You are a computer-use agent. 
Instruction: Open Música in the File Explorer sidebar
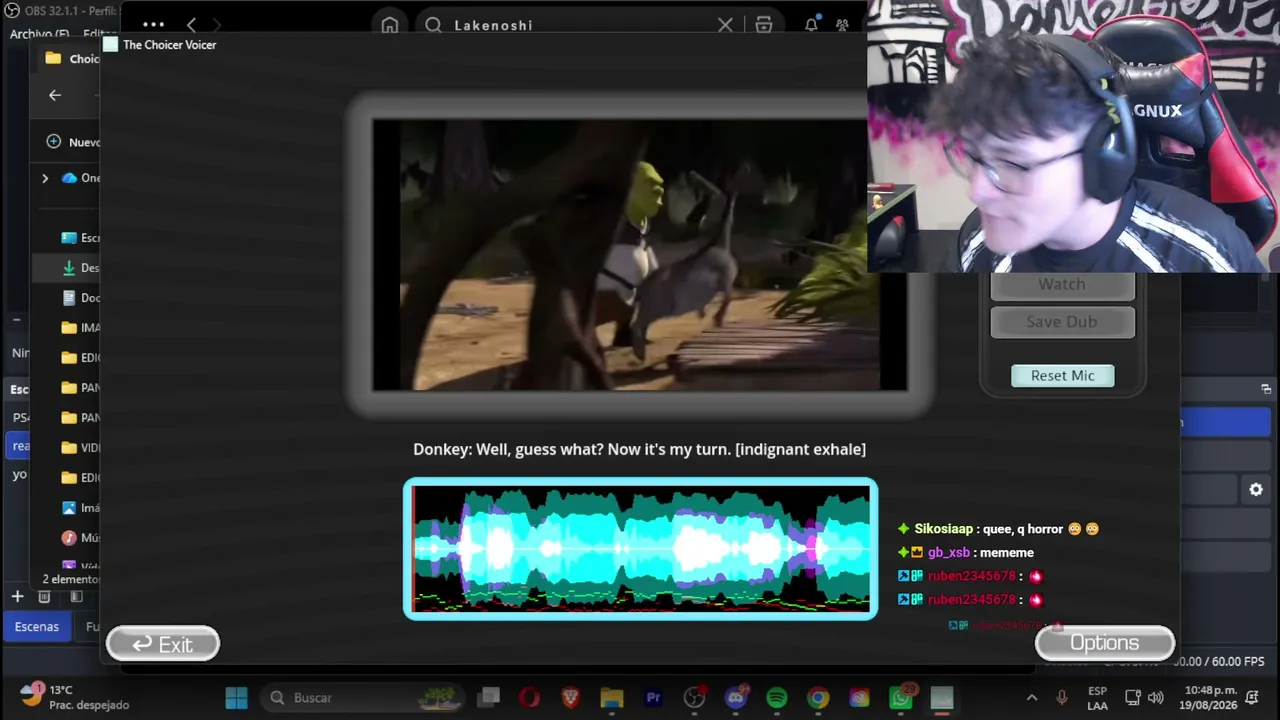pyautogui.click(x=81, y=538)
